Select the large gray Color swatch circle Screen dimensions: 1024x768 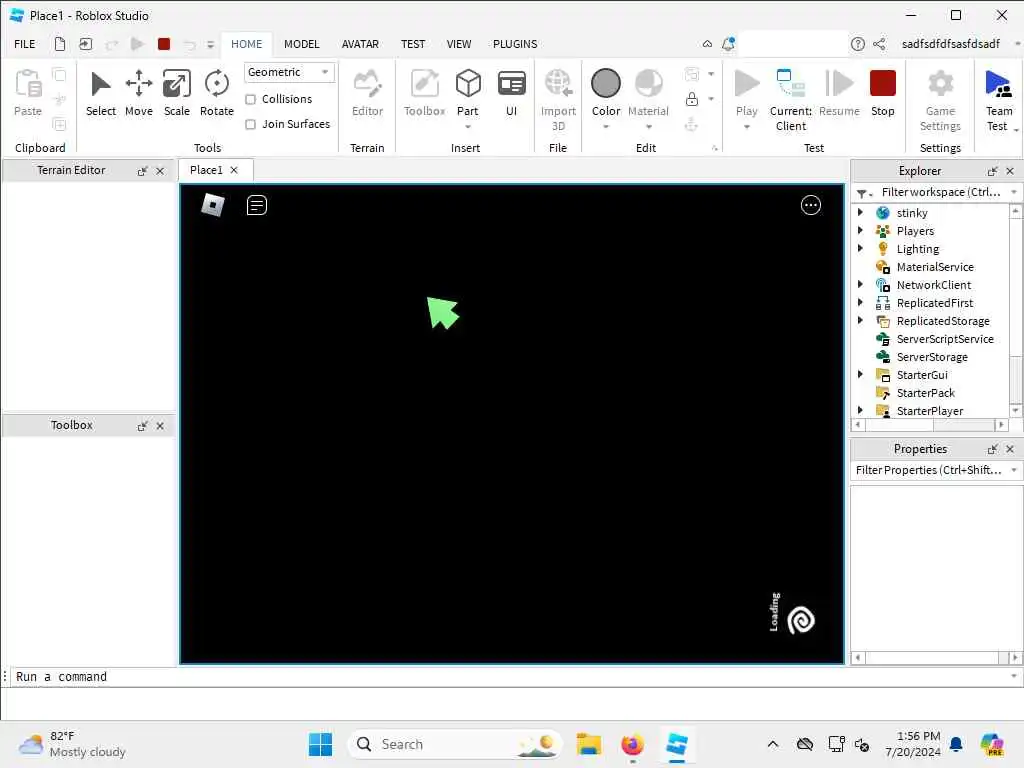605,84
